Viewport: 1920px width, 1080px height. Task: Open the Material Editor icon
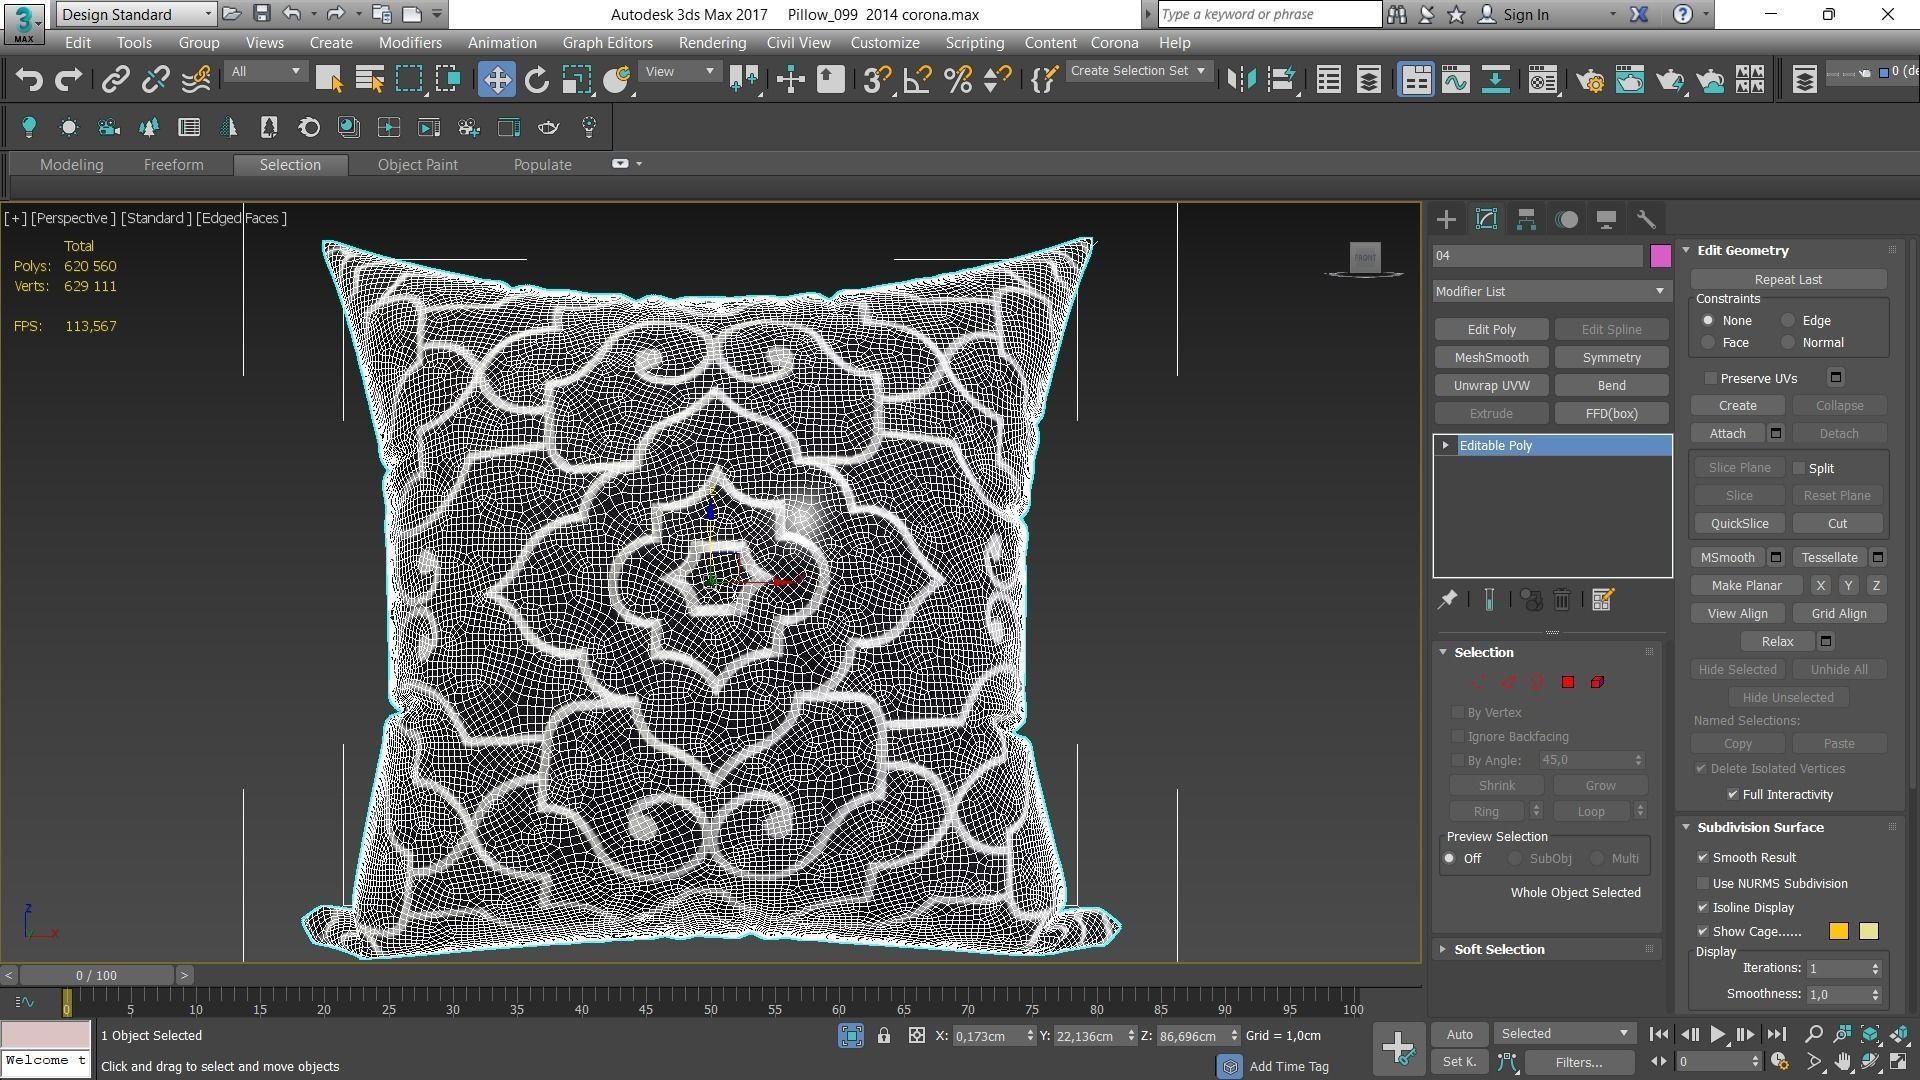(1543, 80)
